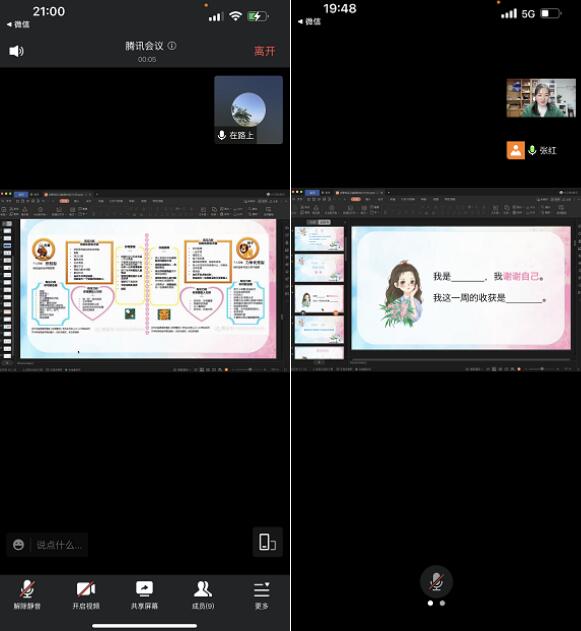Screen dimensions: 581x631
Task: Select the girl illustration slide thumbnail in sidebar
Action: [x=319, y=299]
